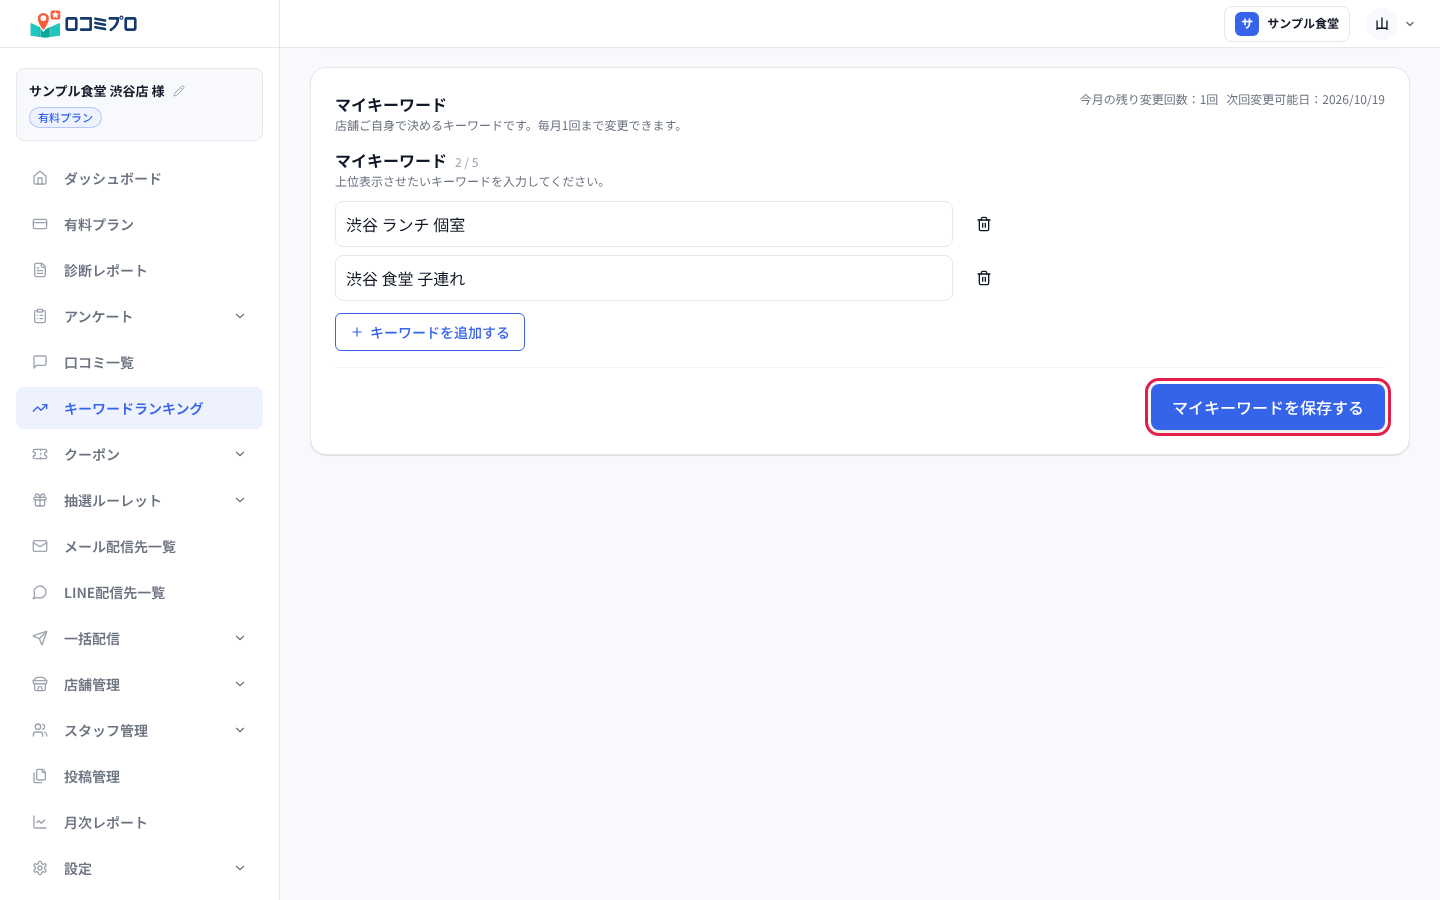Image resolution: width=1440 pixels, height=900 pixels.
Task: Expand the 設定 submenu chevron
Action: point(240,868)
